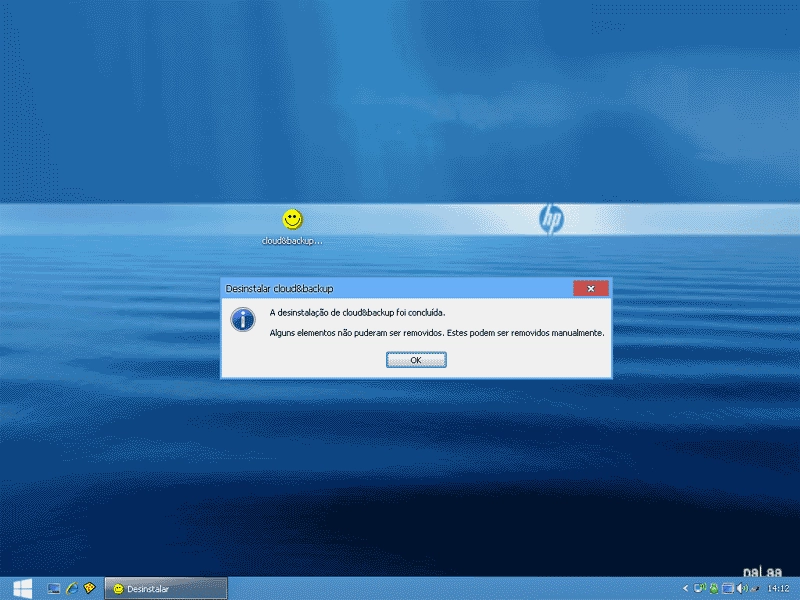Viewport: 800px width, 600px height.
Task: Expand hidden system tray icons
Action: (x=685, y=588)
